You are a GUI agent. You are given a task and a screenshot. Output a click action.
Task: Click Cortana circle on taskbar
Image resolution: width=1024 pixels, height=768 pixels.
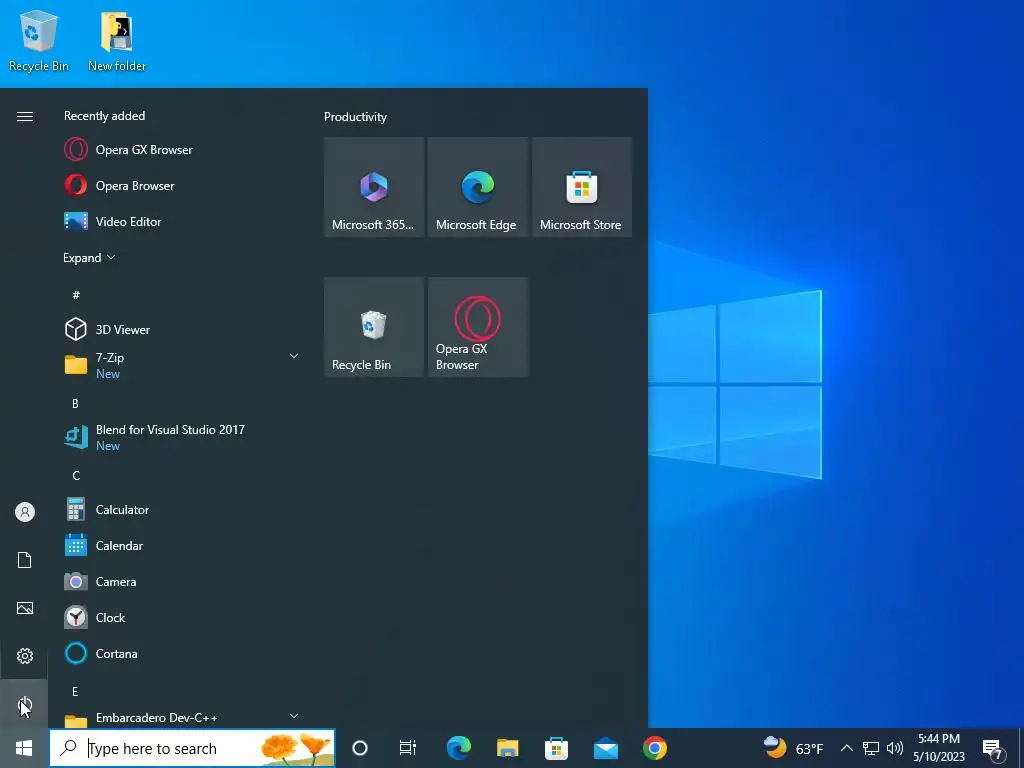[360, 748]
